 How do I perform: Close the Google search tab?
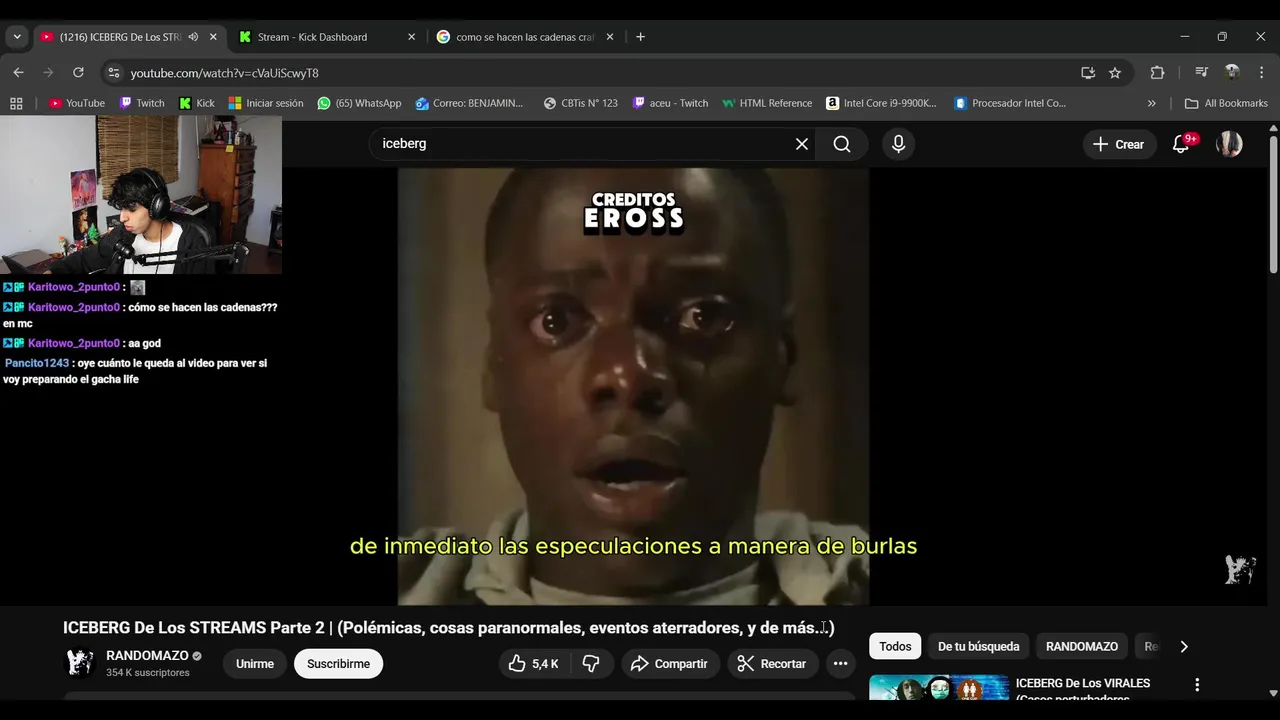[610, 37]
